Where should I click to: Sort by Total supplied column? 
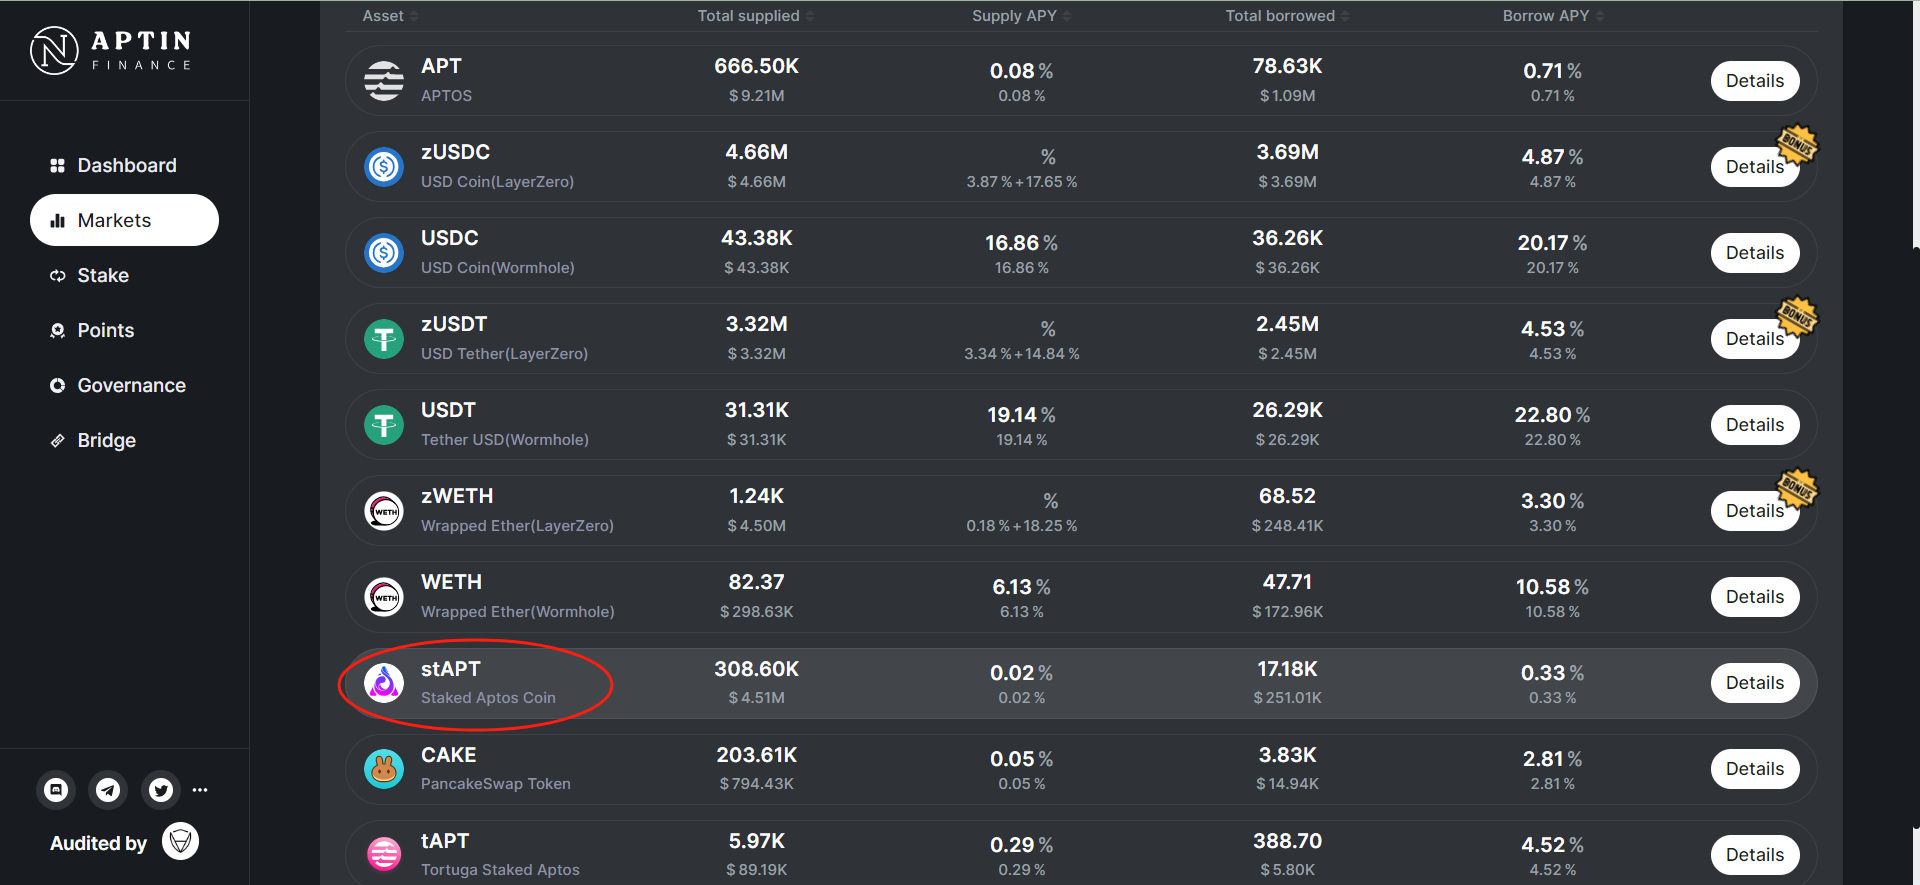pyautogui.click(x=755, y=16)
